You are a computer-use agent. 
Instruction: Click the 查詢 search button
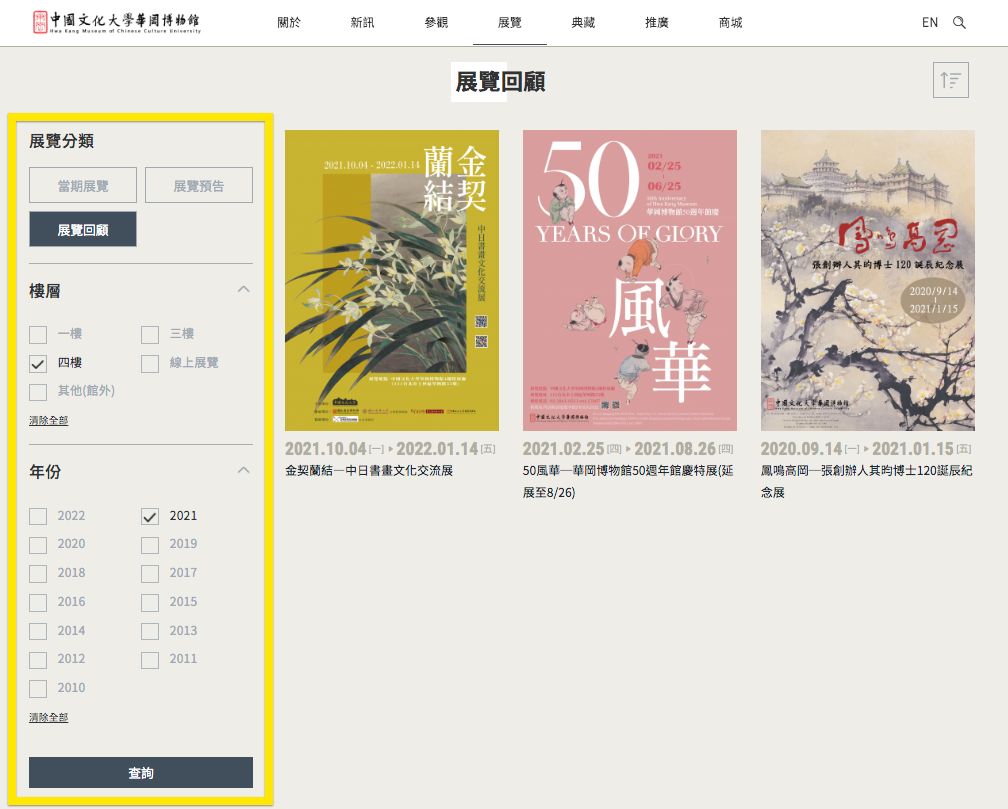coord(141,772)
